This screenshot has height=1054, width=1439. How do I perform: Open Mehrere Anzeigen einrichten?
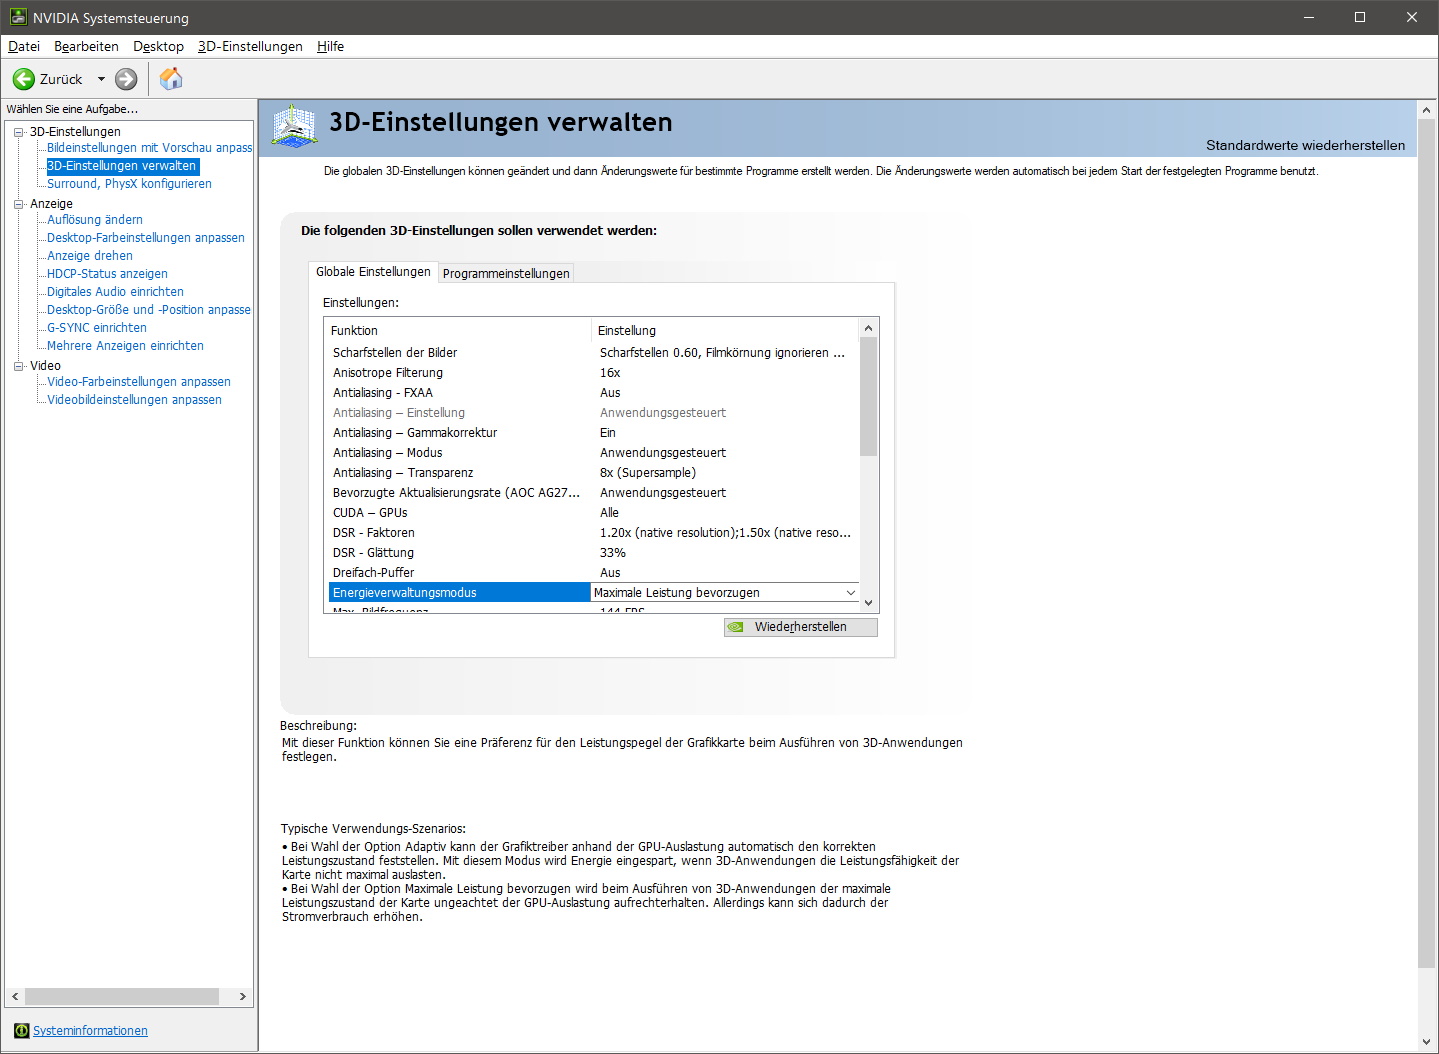tap(125, 346)
